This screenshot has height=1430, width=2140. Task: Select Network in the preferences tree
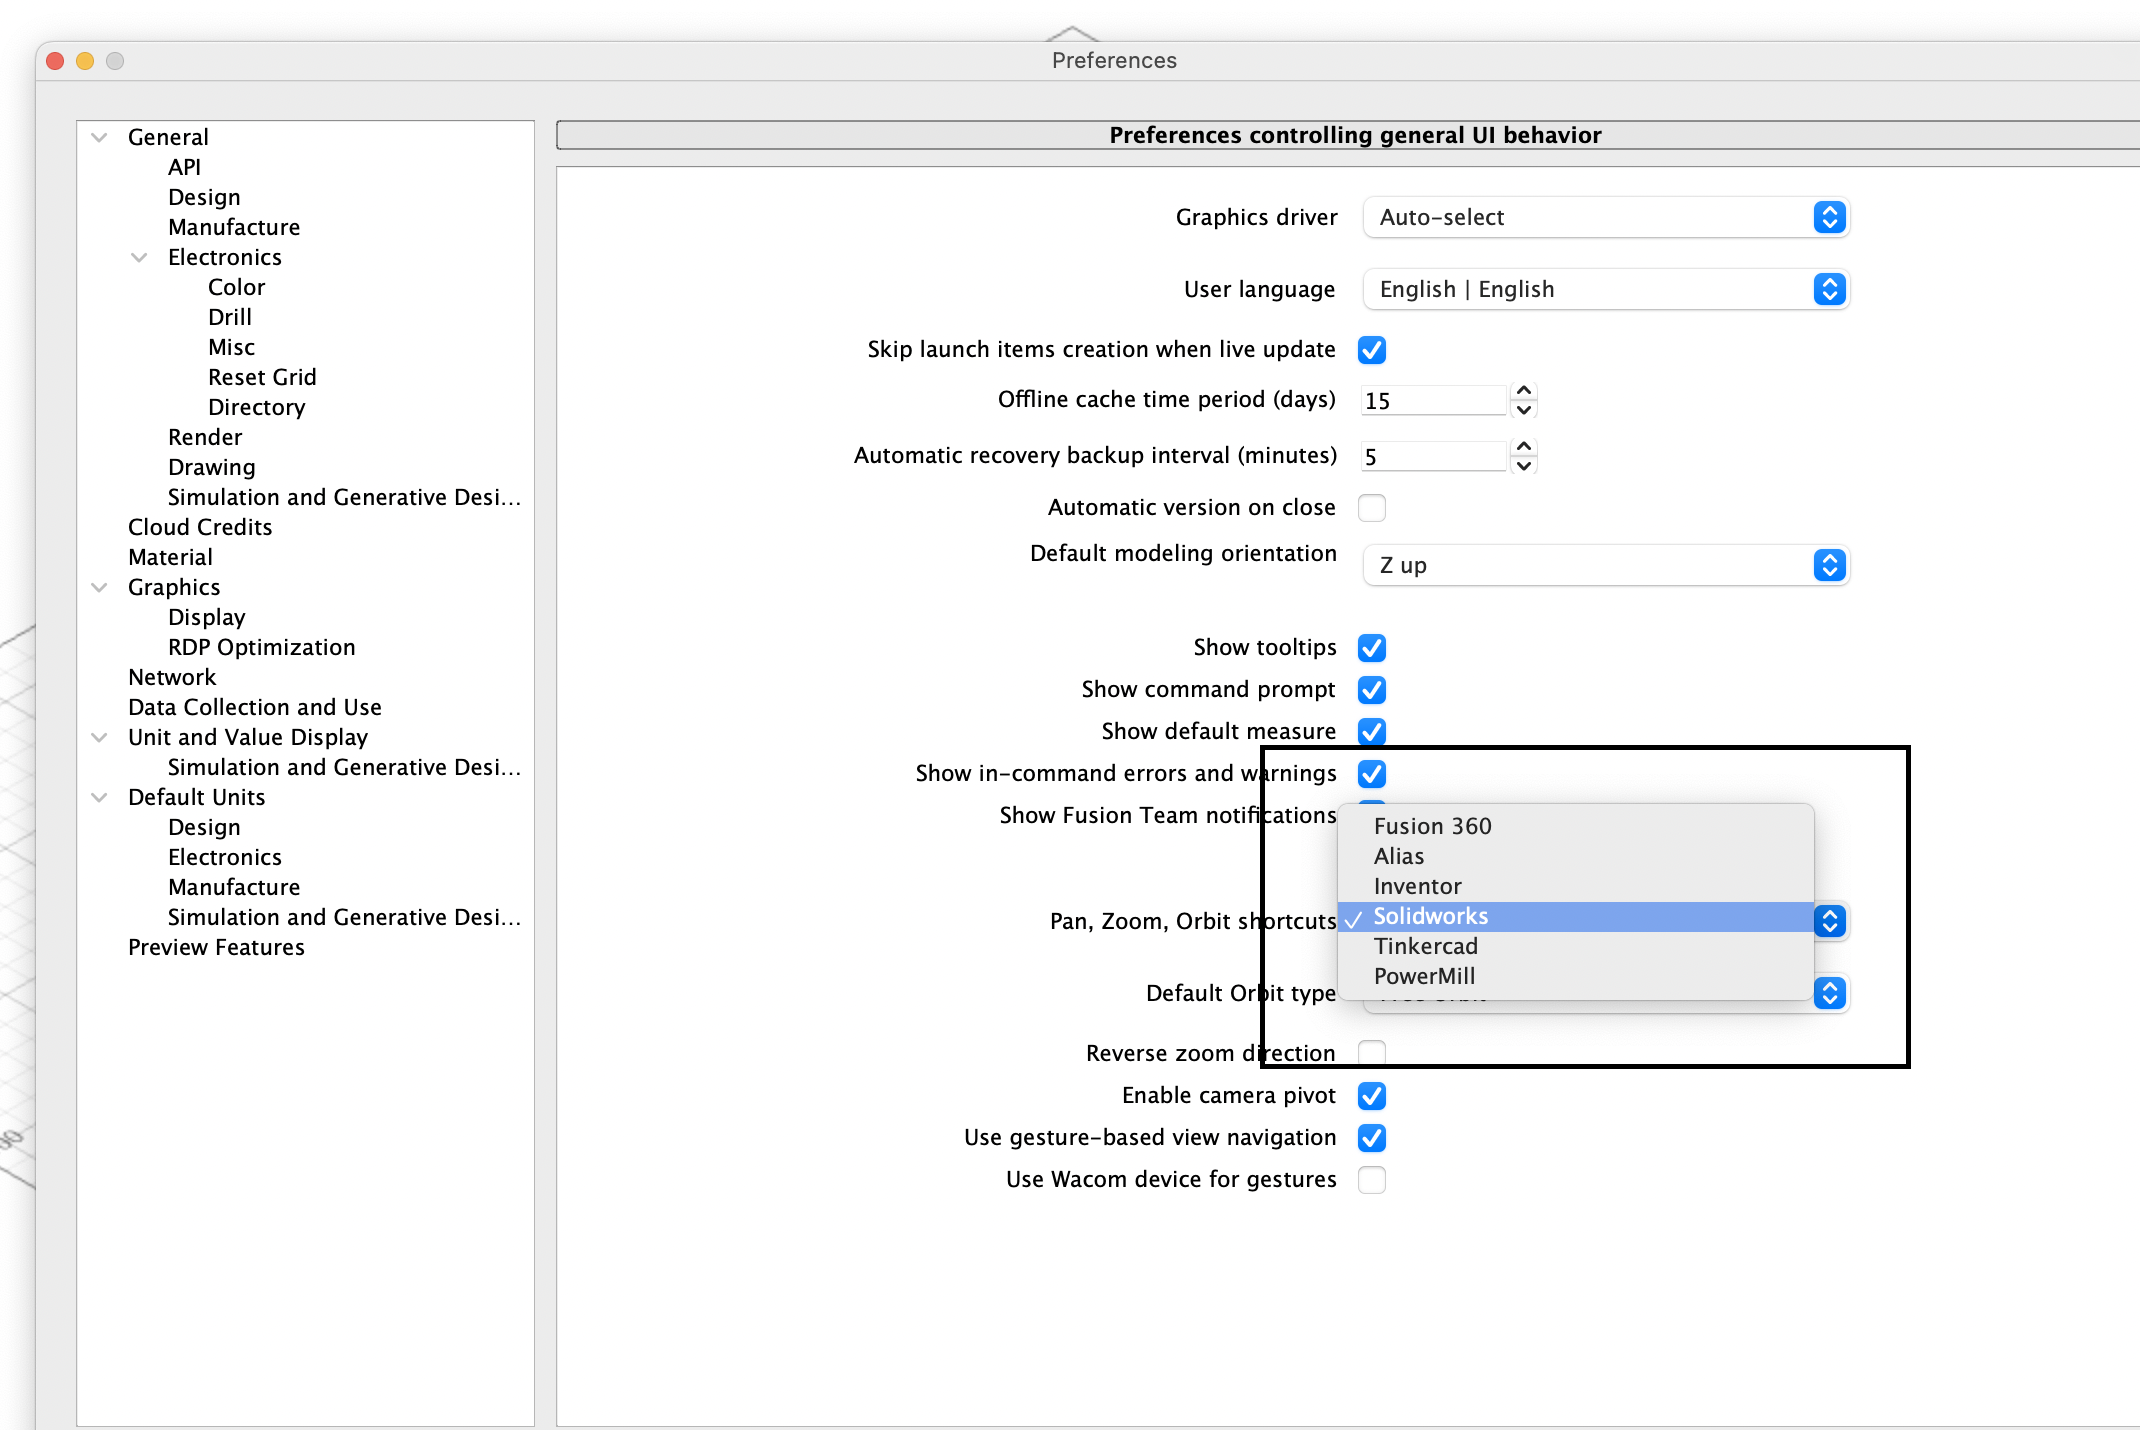coord(172,678)
